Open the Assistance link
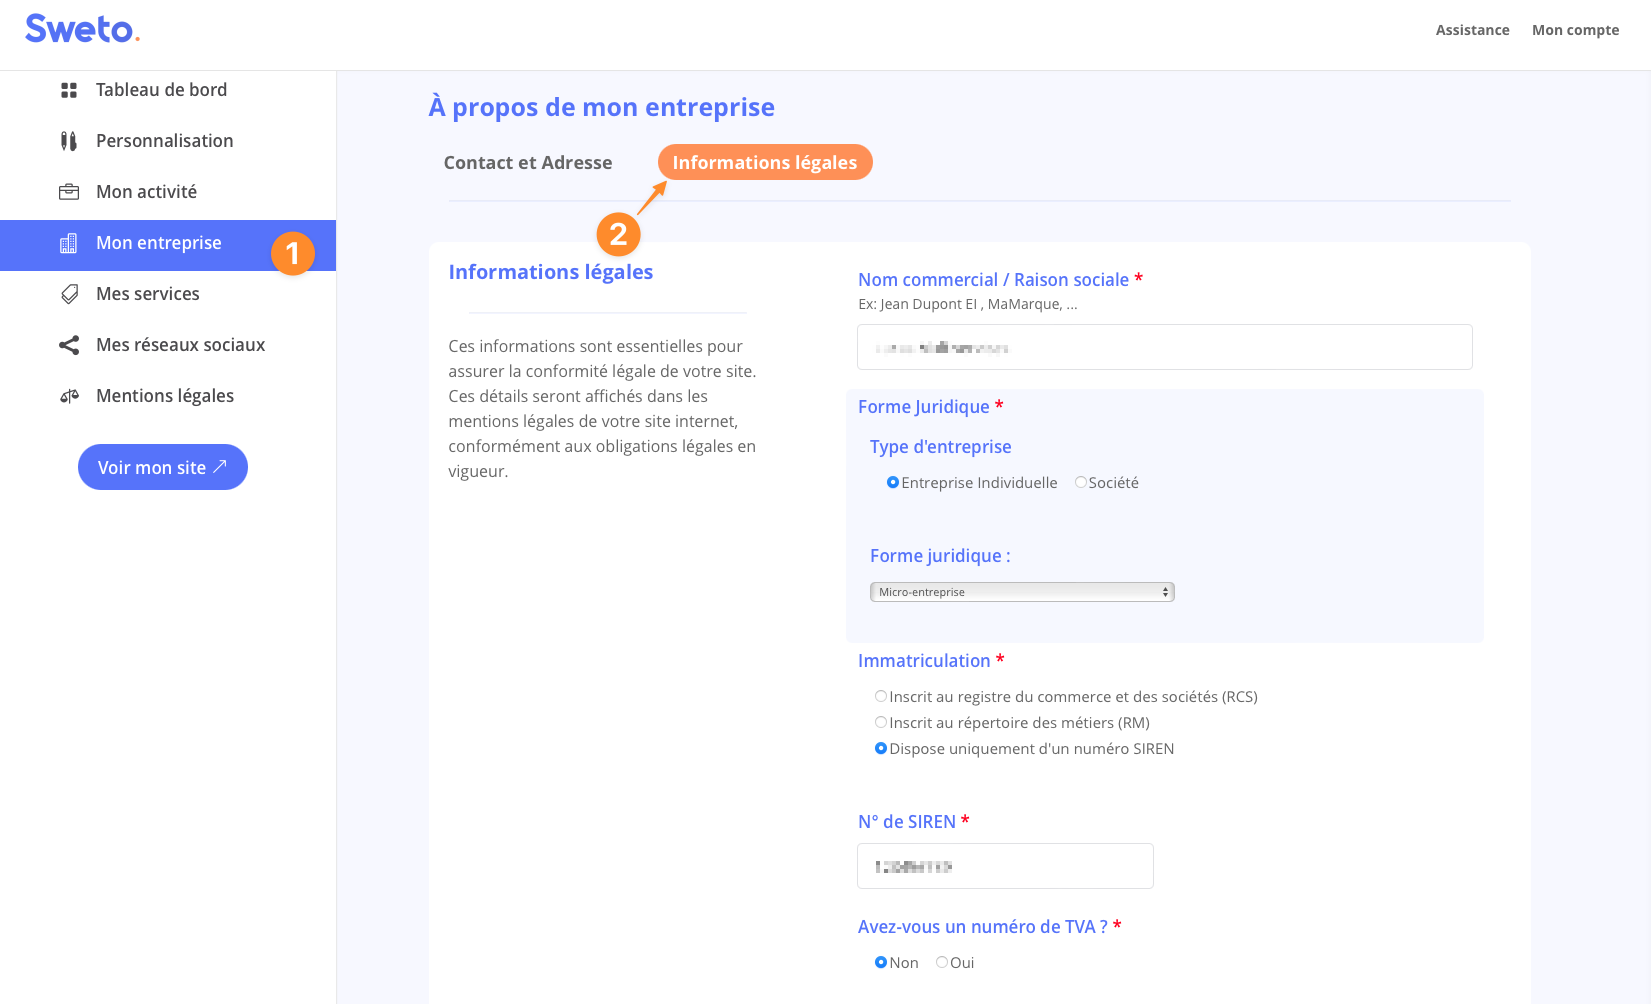 click(1472, 30)
